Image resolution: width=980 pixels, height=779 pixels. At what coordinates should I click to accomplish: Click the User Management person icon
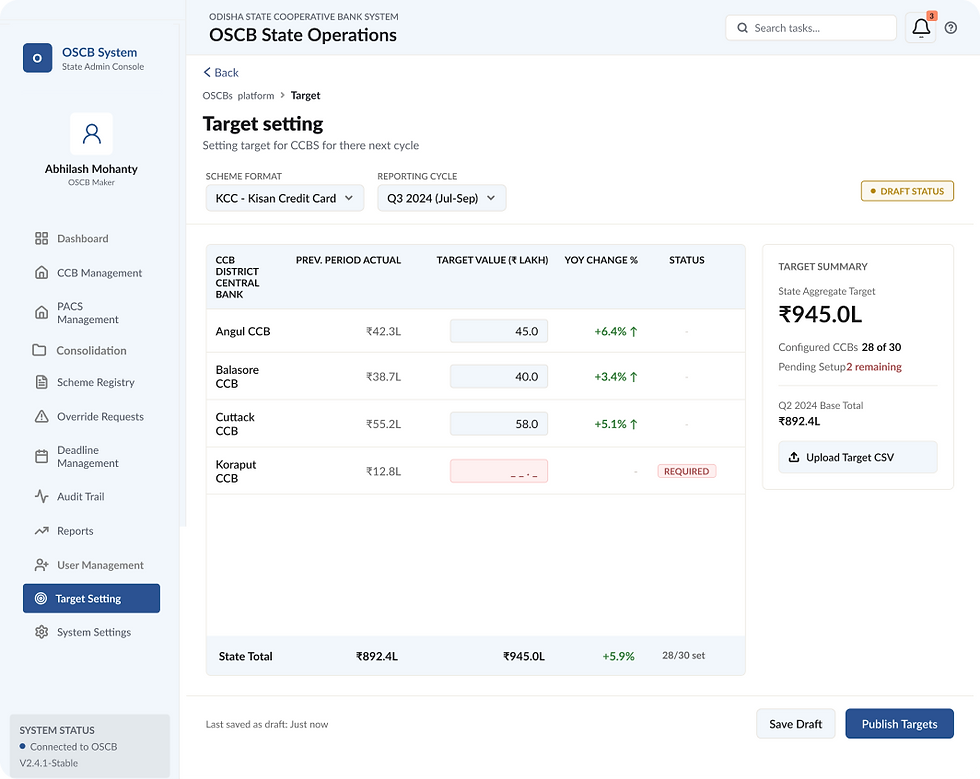(41, 565)
